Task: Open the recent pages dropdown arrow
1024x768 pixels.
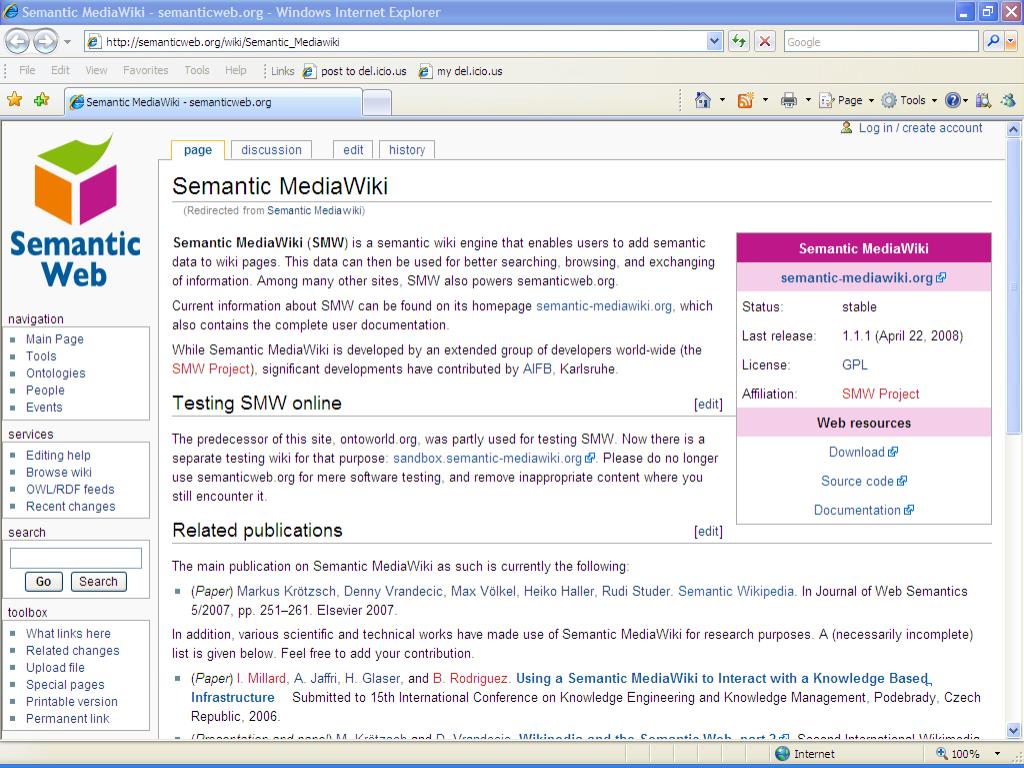Action: tap(67, 42)
